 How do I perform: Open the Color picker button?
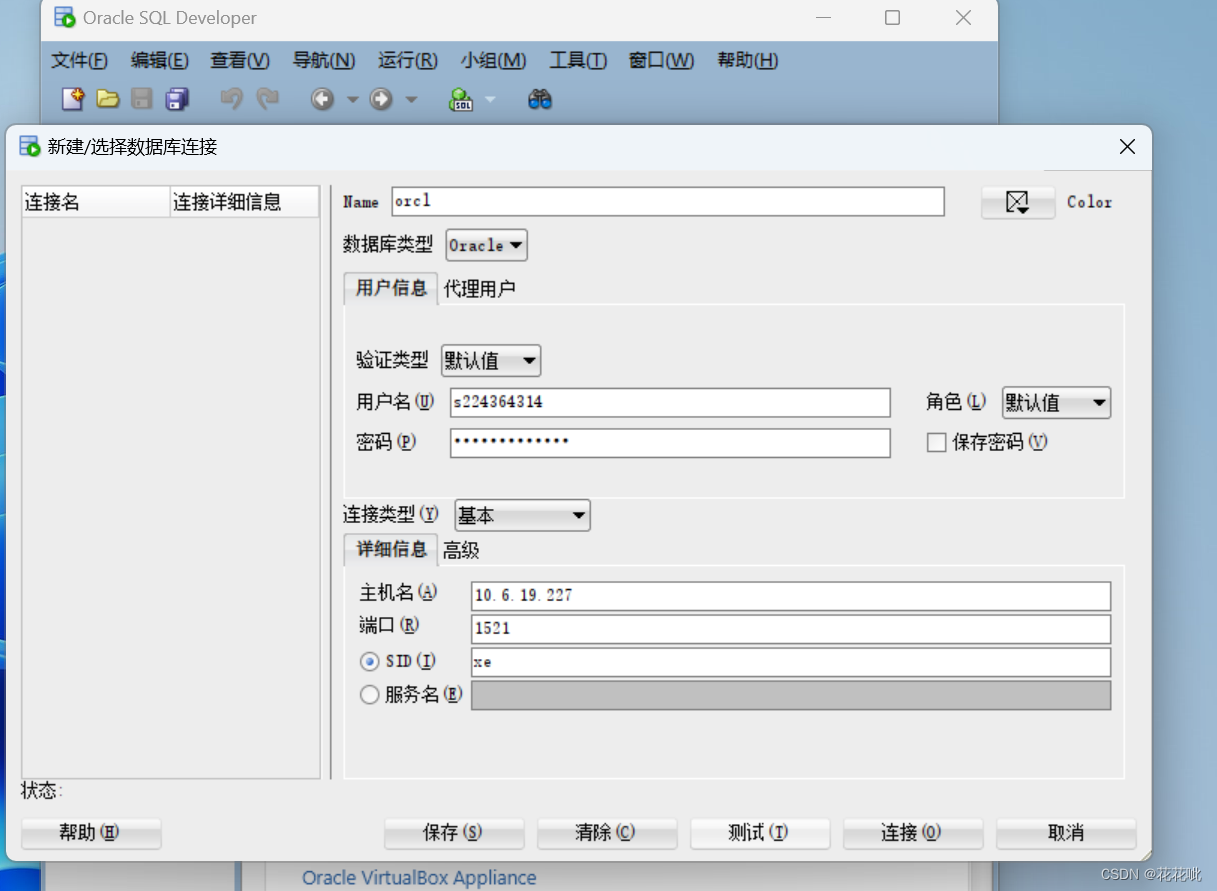point(1018,202)
